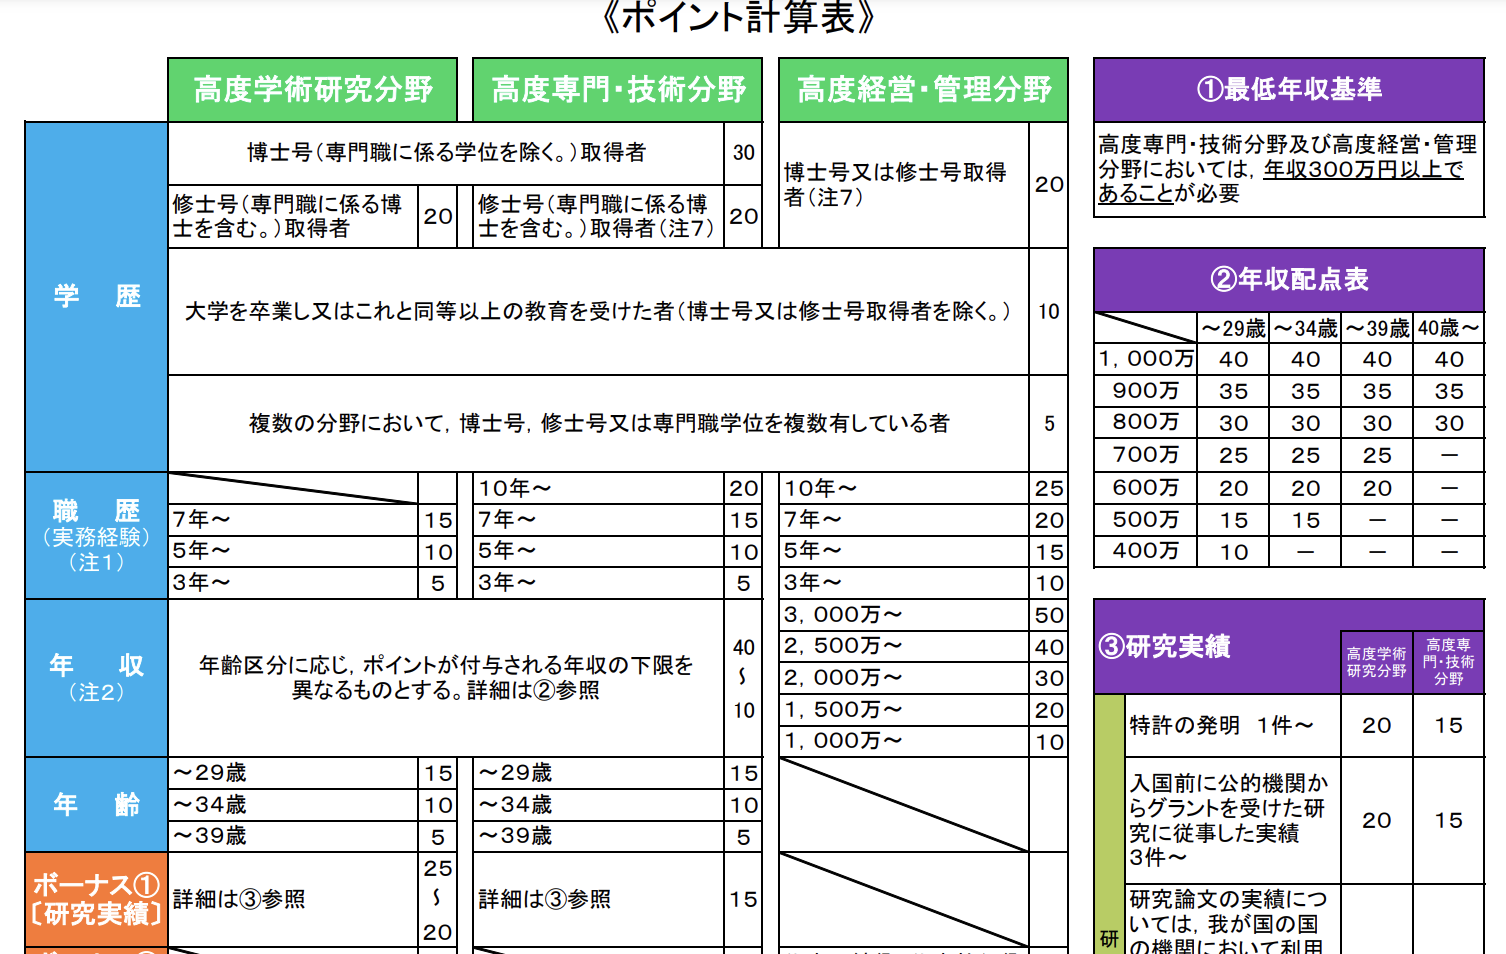Screen dimensions: 1506x954
Task: Click the ③研究実績 purple header
Action: coord(1165,647)
